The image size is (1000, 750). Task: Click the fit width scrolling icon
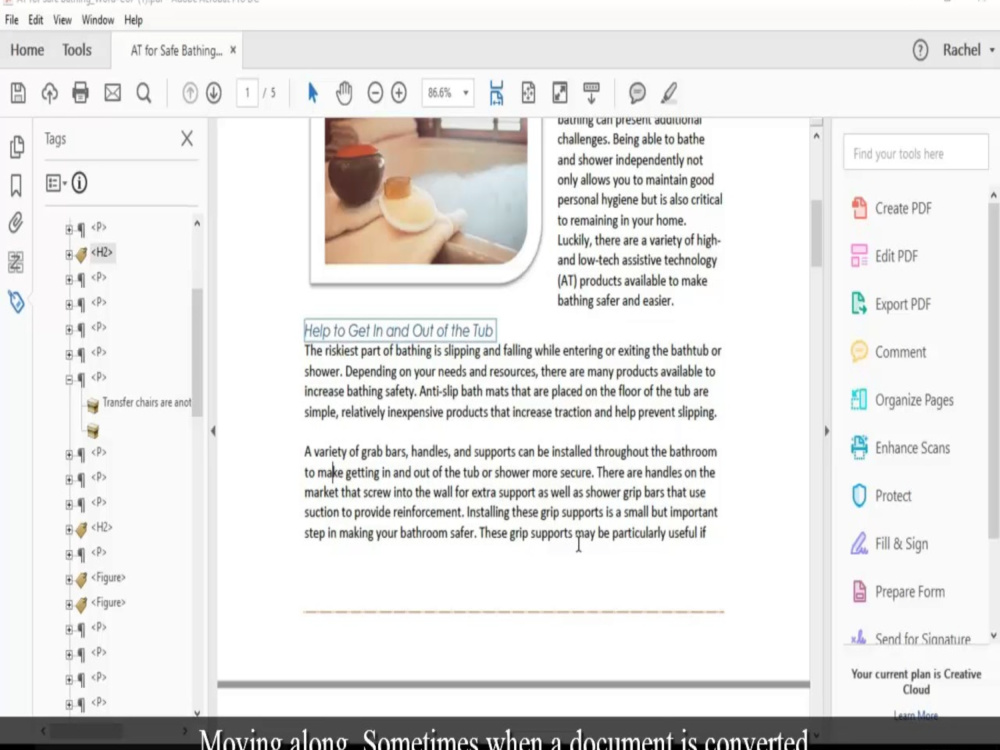(496, 92)
